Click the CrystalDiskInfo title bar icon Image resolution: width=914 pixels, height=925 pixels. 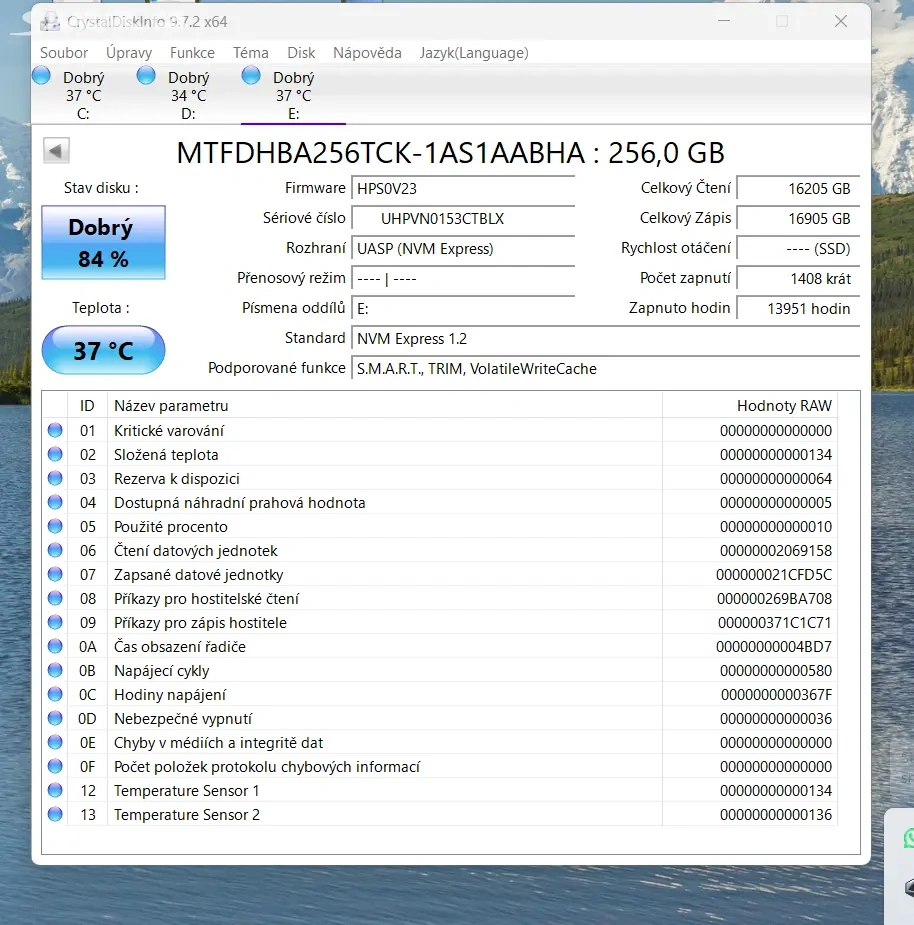[50, 22]
